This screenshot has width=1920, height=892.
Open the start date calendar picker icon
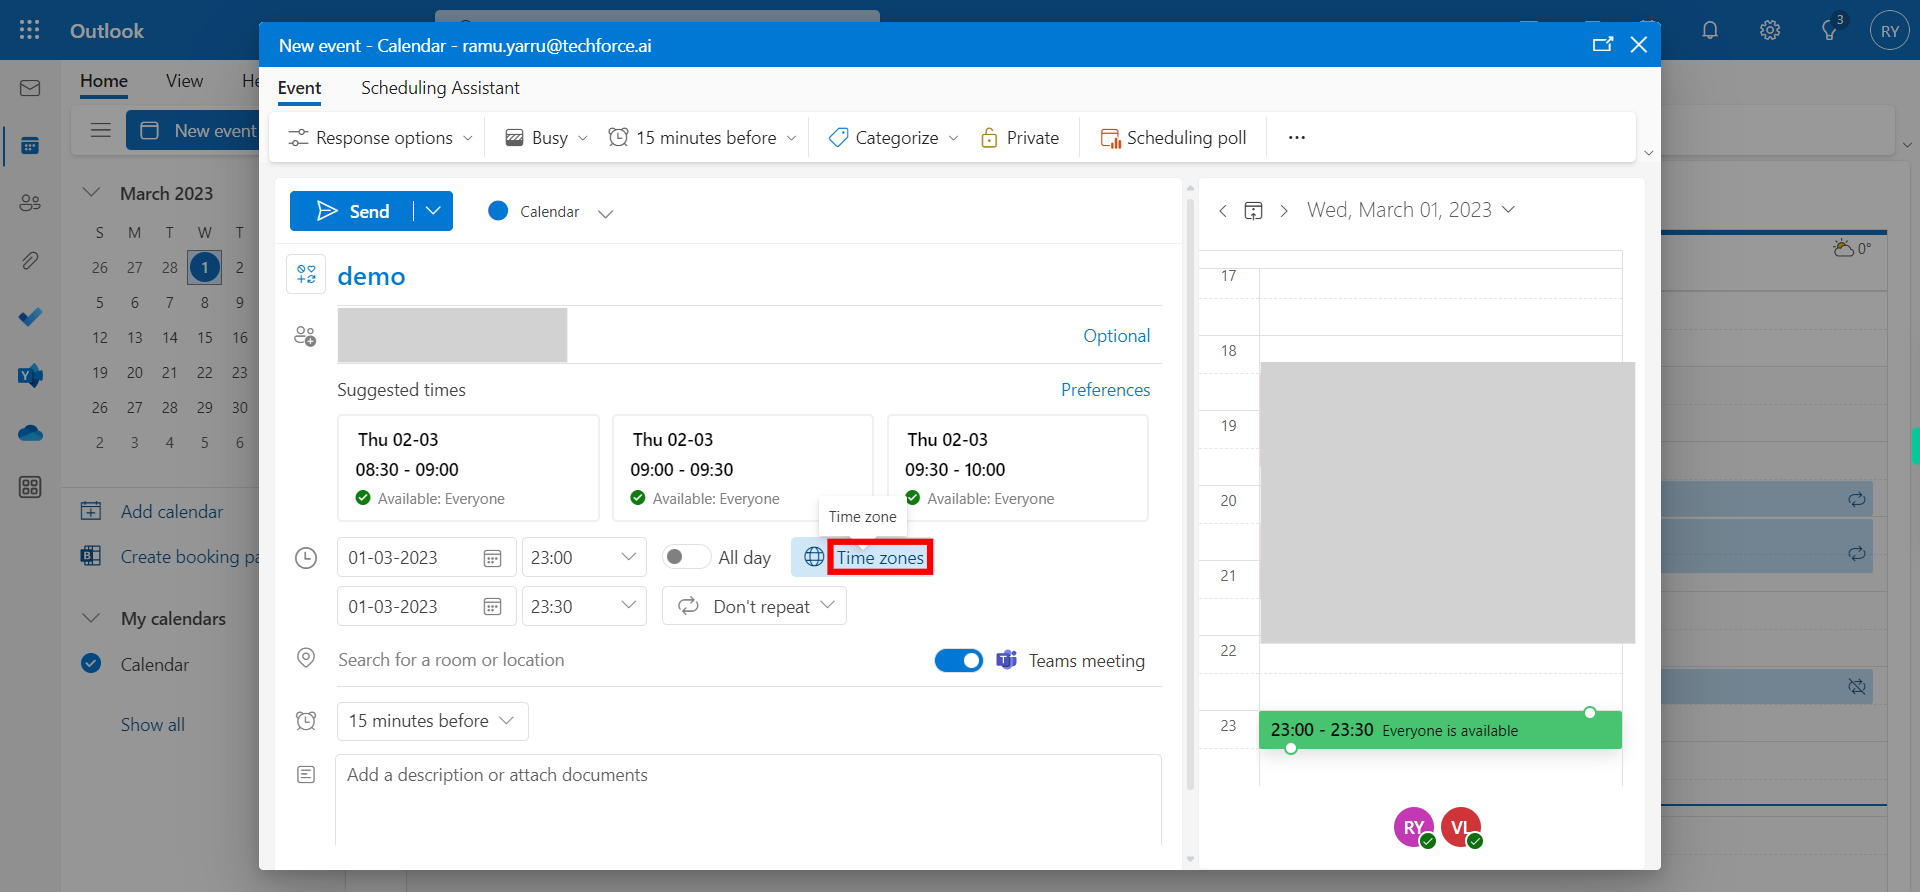point(492,558)
